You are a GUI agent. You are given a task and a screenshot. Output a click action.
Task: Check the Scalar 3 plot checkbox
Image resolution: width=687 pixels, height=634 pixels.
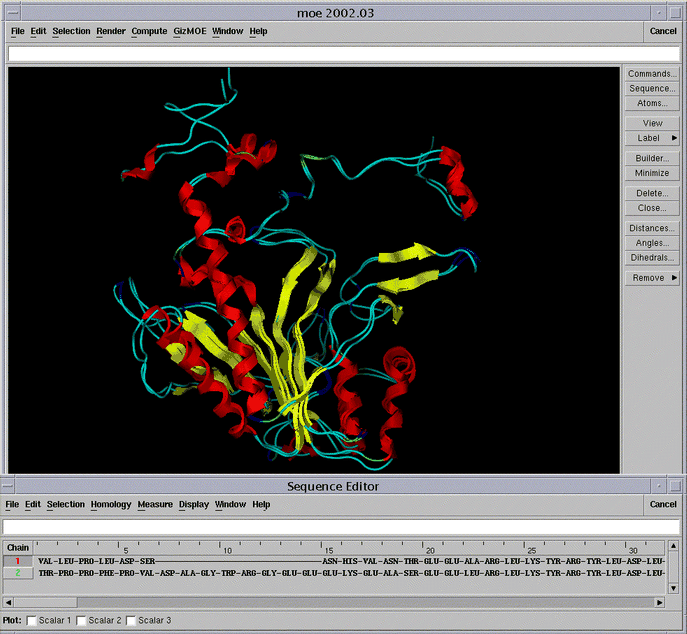[131, 621]
